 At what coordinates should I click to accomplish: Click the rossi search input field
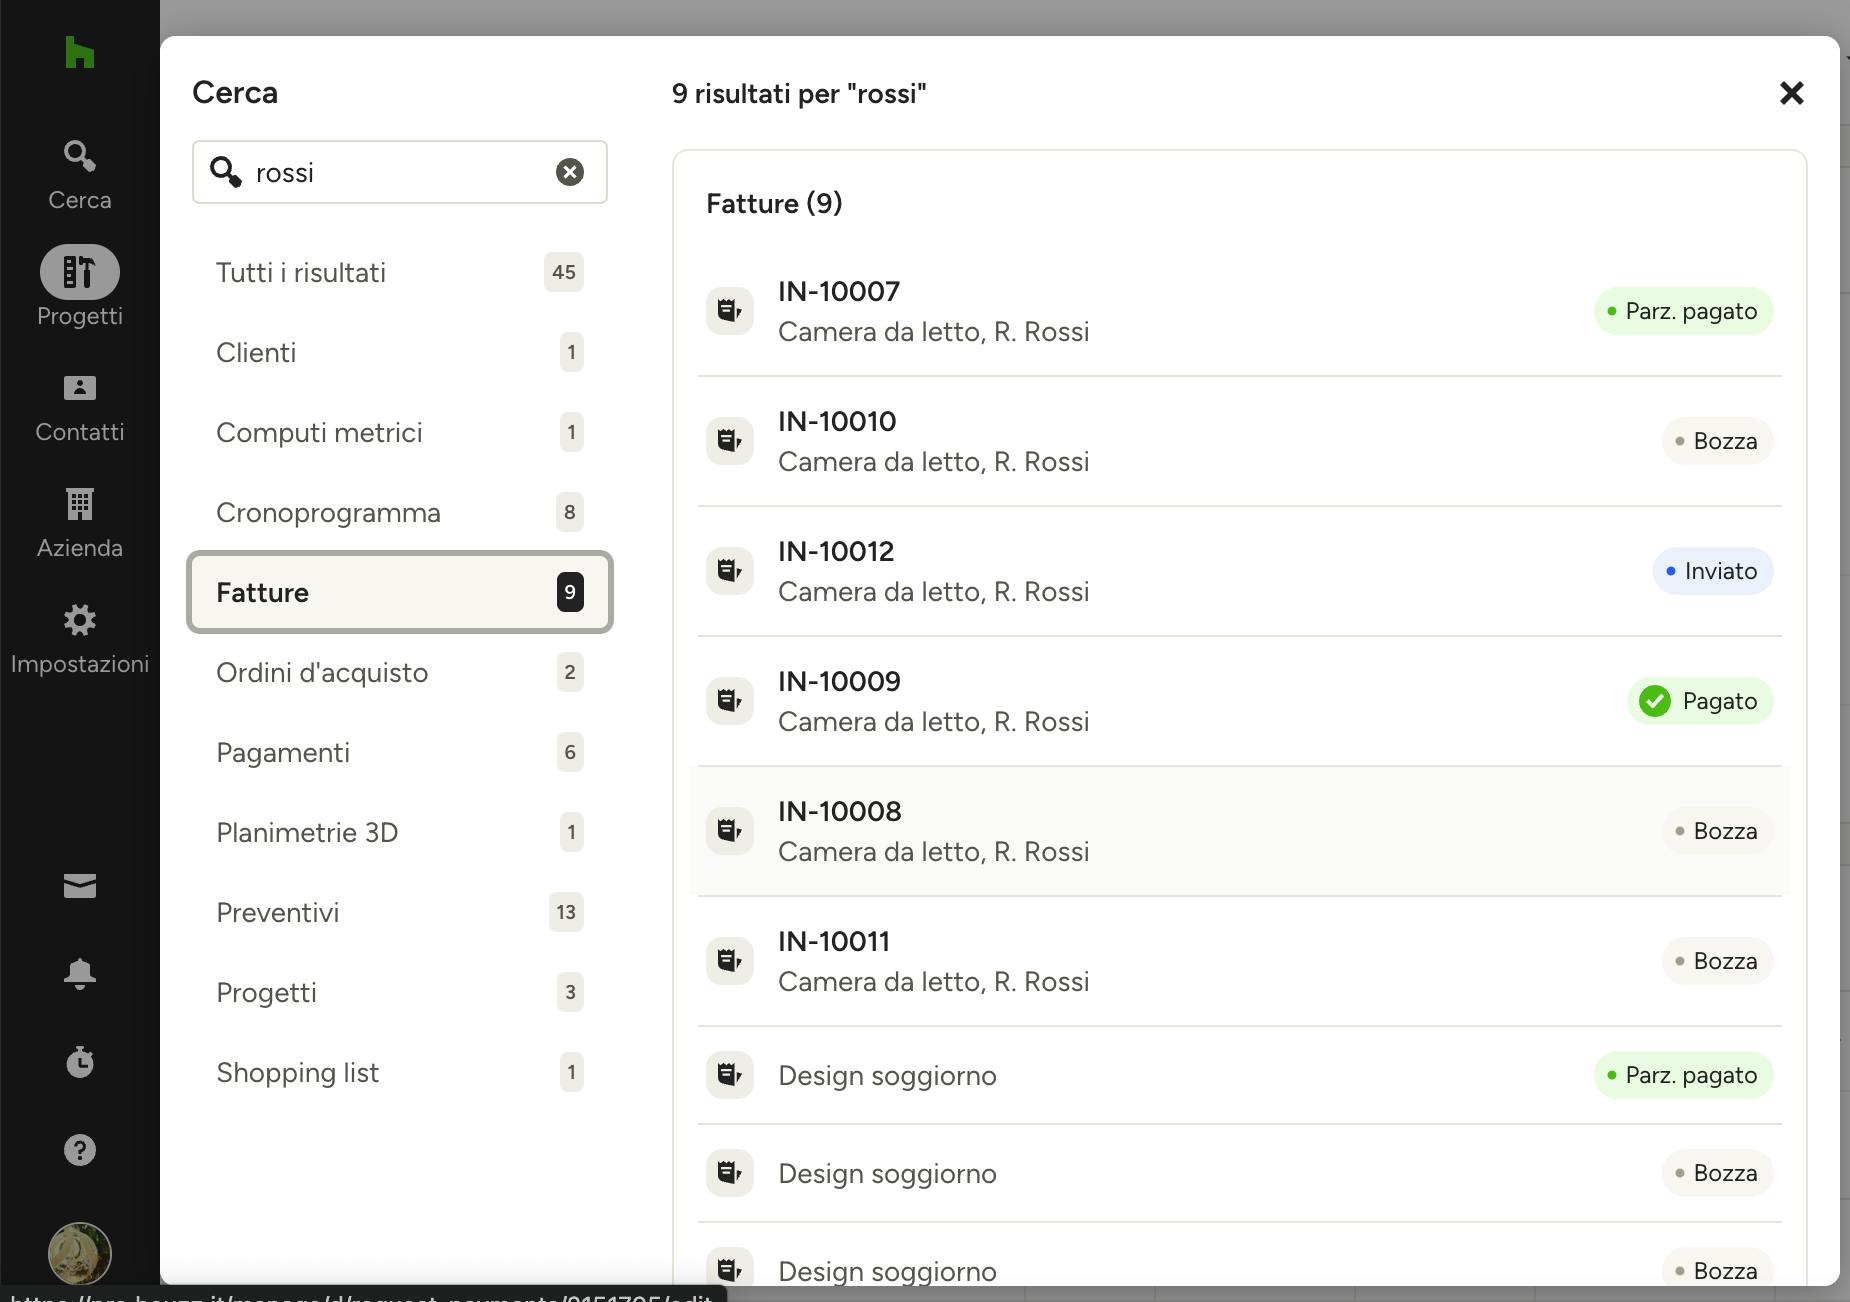point(400,172)
